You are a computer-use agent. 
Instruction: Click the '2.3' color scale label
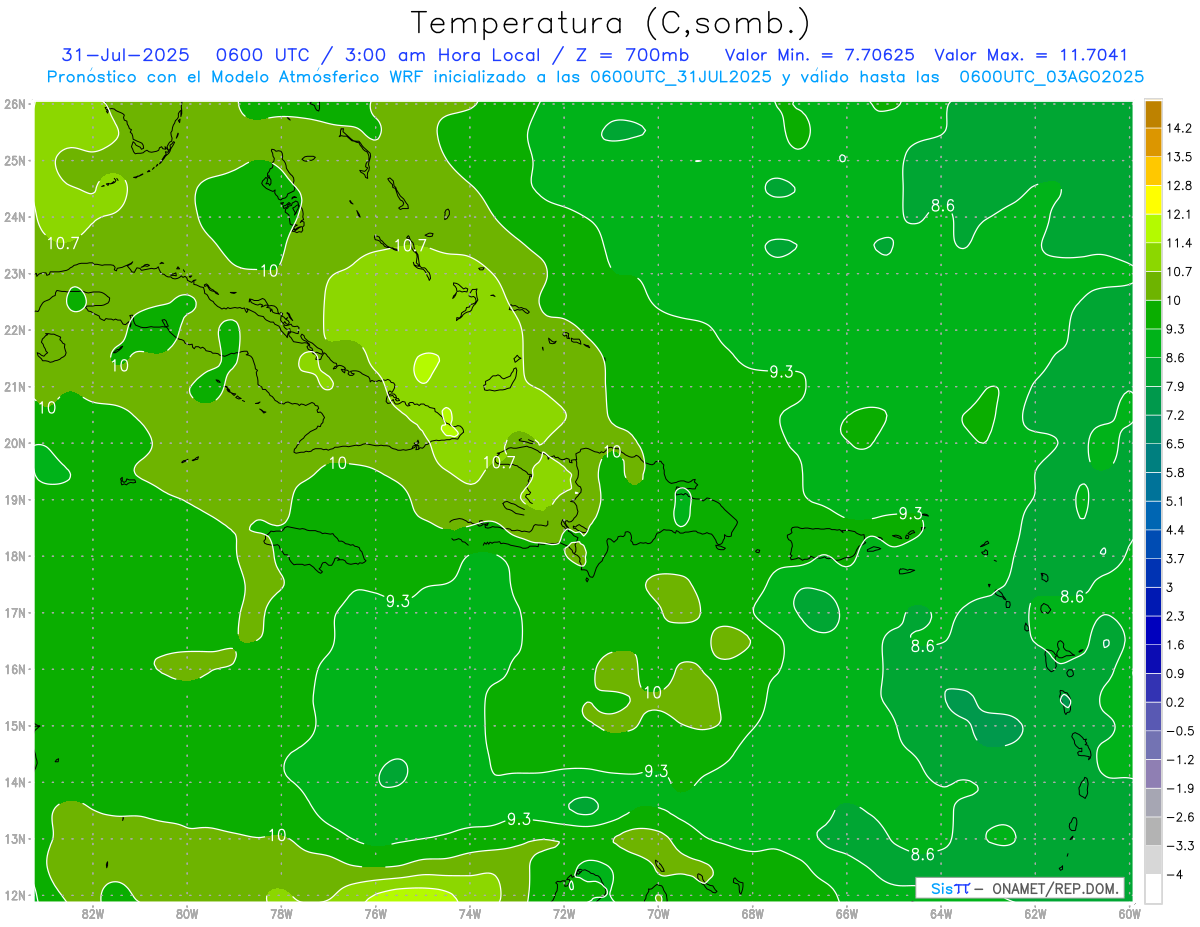1175,616
